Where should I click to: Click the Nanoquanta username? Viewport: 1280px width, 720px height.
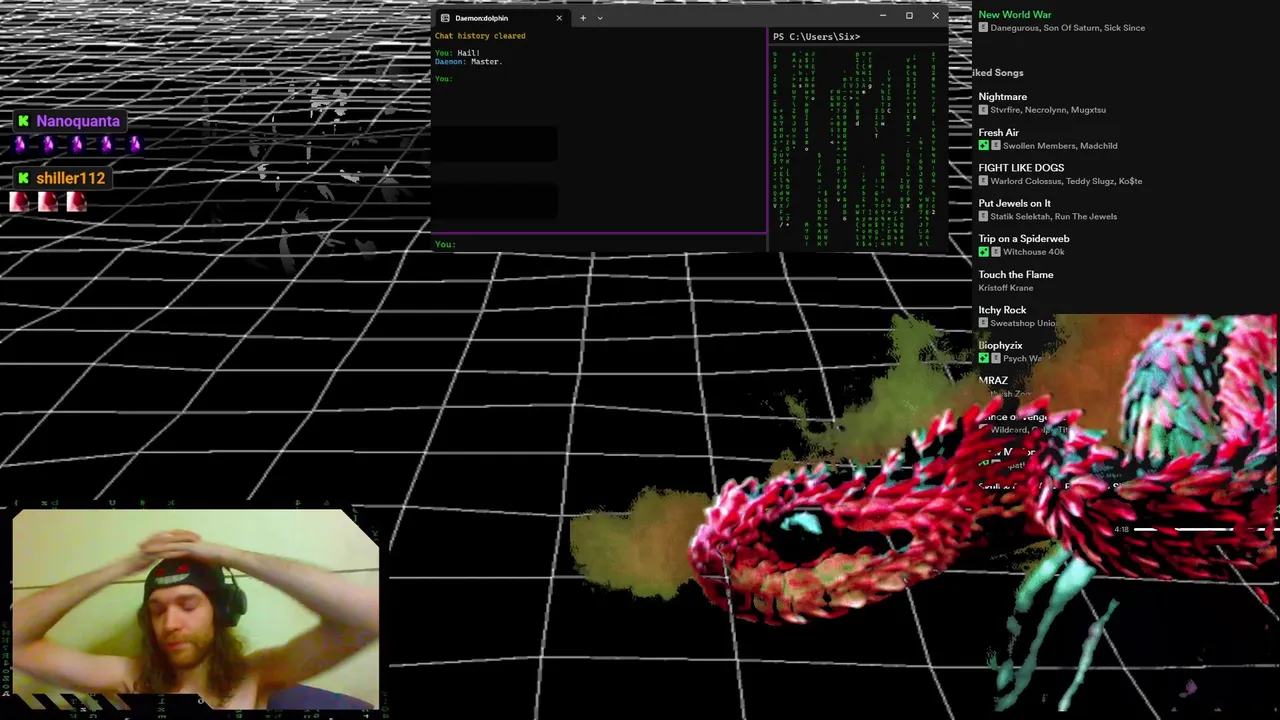pyautogui.click(x=78, y=121)
